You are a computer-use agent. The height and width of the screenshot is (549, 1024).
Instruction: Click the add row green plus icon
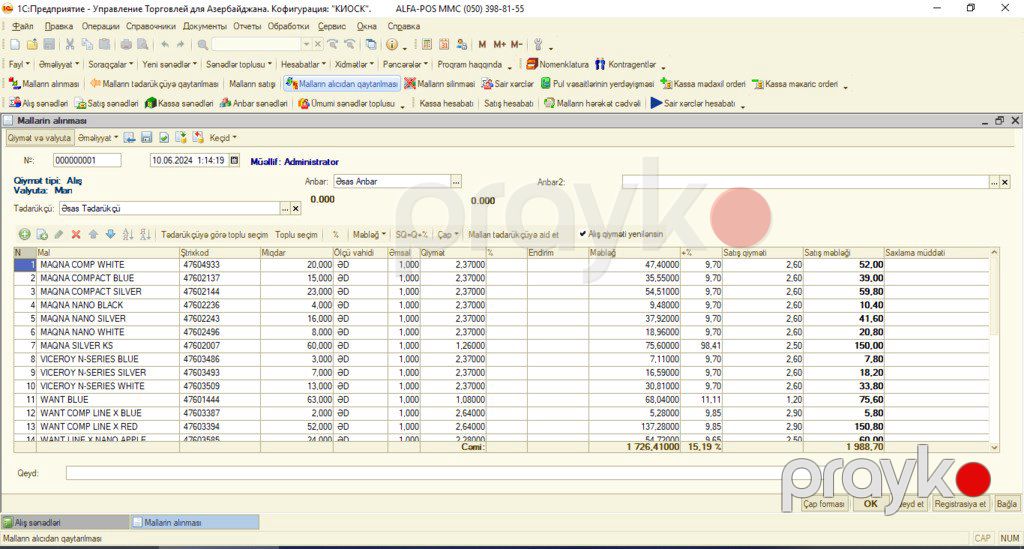(x=24, y=234)
